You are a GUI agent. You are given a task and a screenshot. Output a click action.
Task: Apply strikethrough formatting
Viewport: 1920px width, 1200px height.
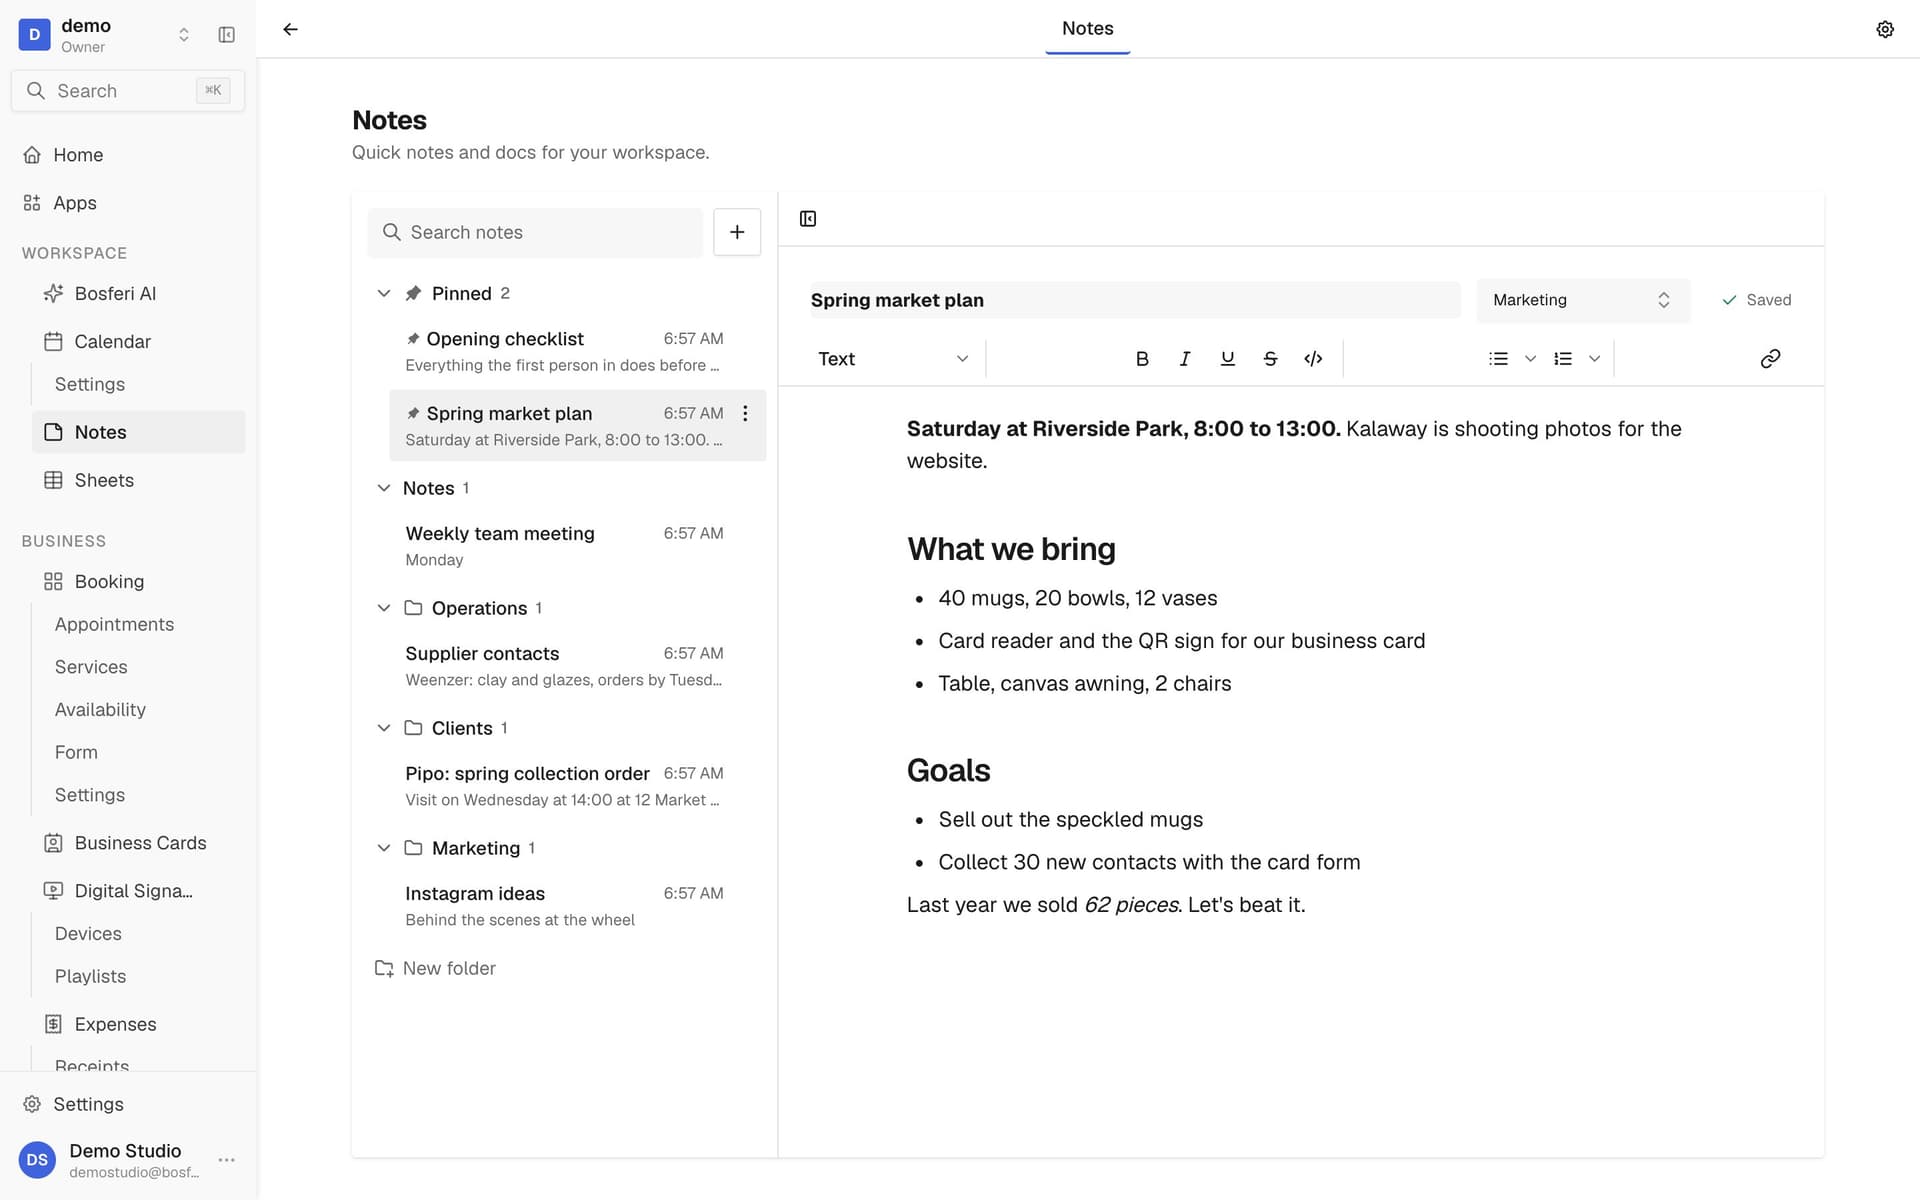tap(1270, 359)
